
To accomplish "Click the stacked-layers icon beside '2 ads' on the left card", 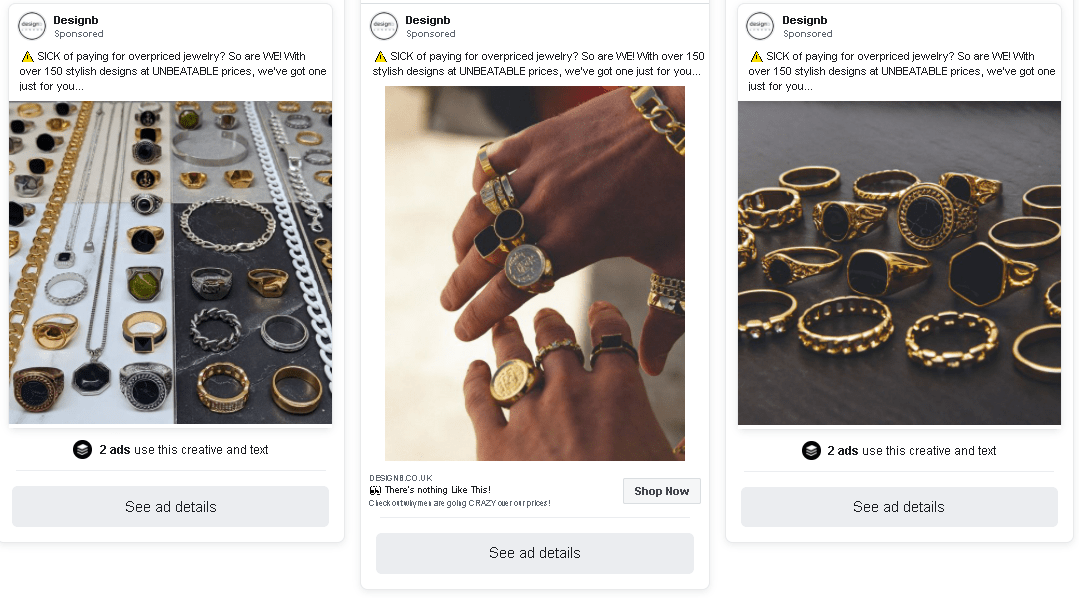I will (x=81, y=450).
